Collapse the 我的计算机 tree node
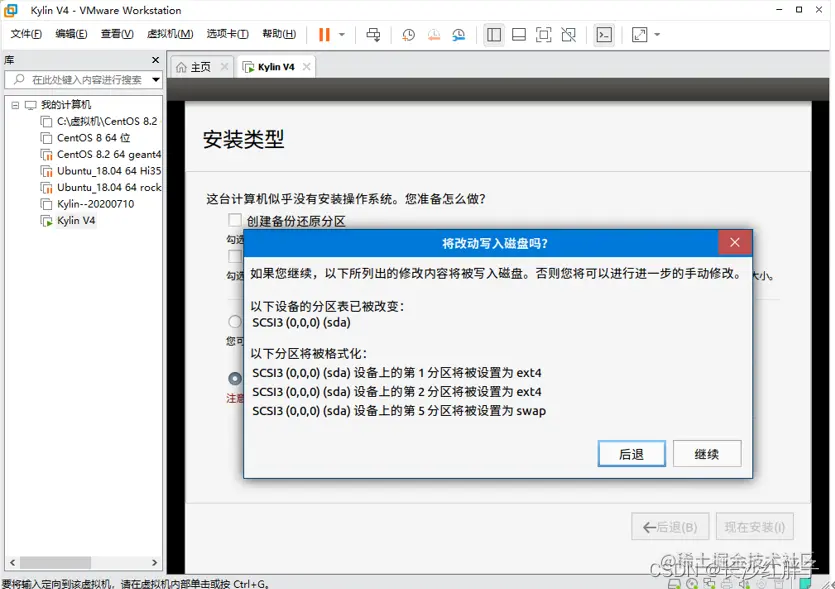The image size is (835, 589). (16, 103)
